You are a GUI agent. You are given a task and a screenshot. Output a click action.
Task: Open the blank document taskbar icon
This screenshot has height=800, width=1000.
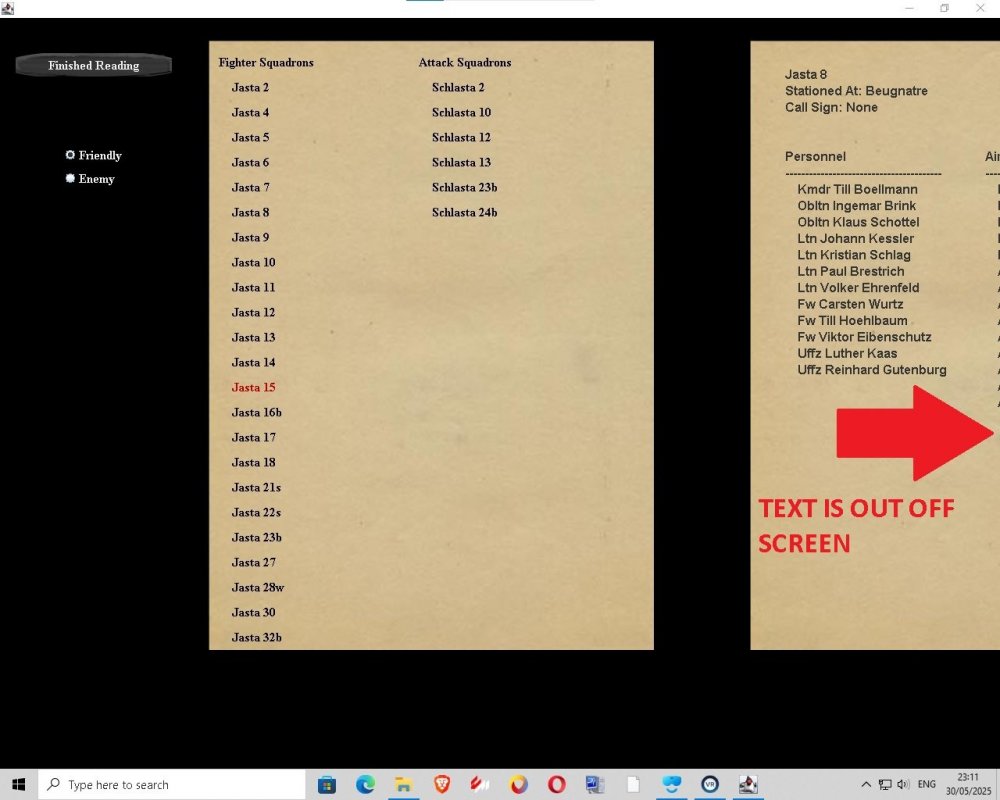coord(633,785)
